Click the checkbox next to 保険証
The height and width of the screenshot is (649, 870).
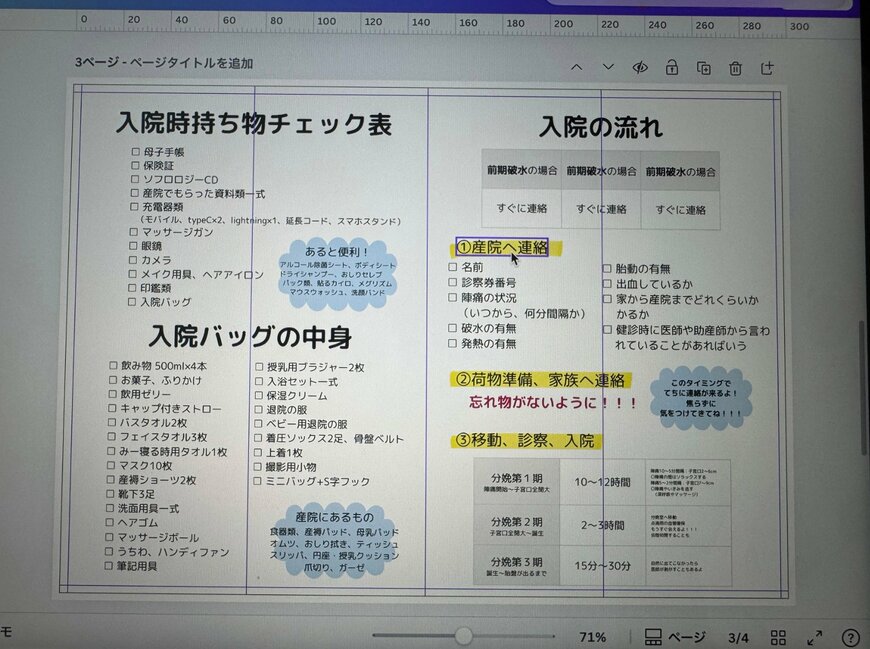pos(135,165)
